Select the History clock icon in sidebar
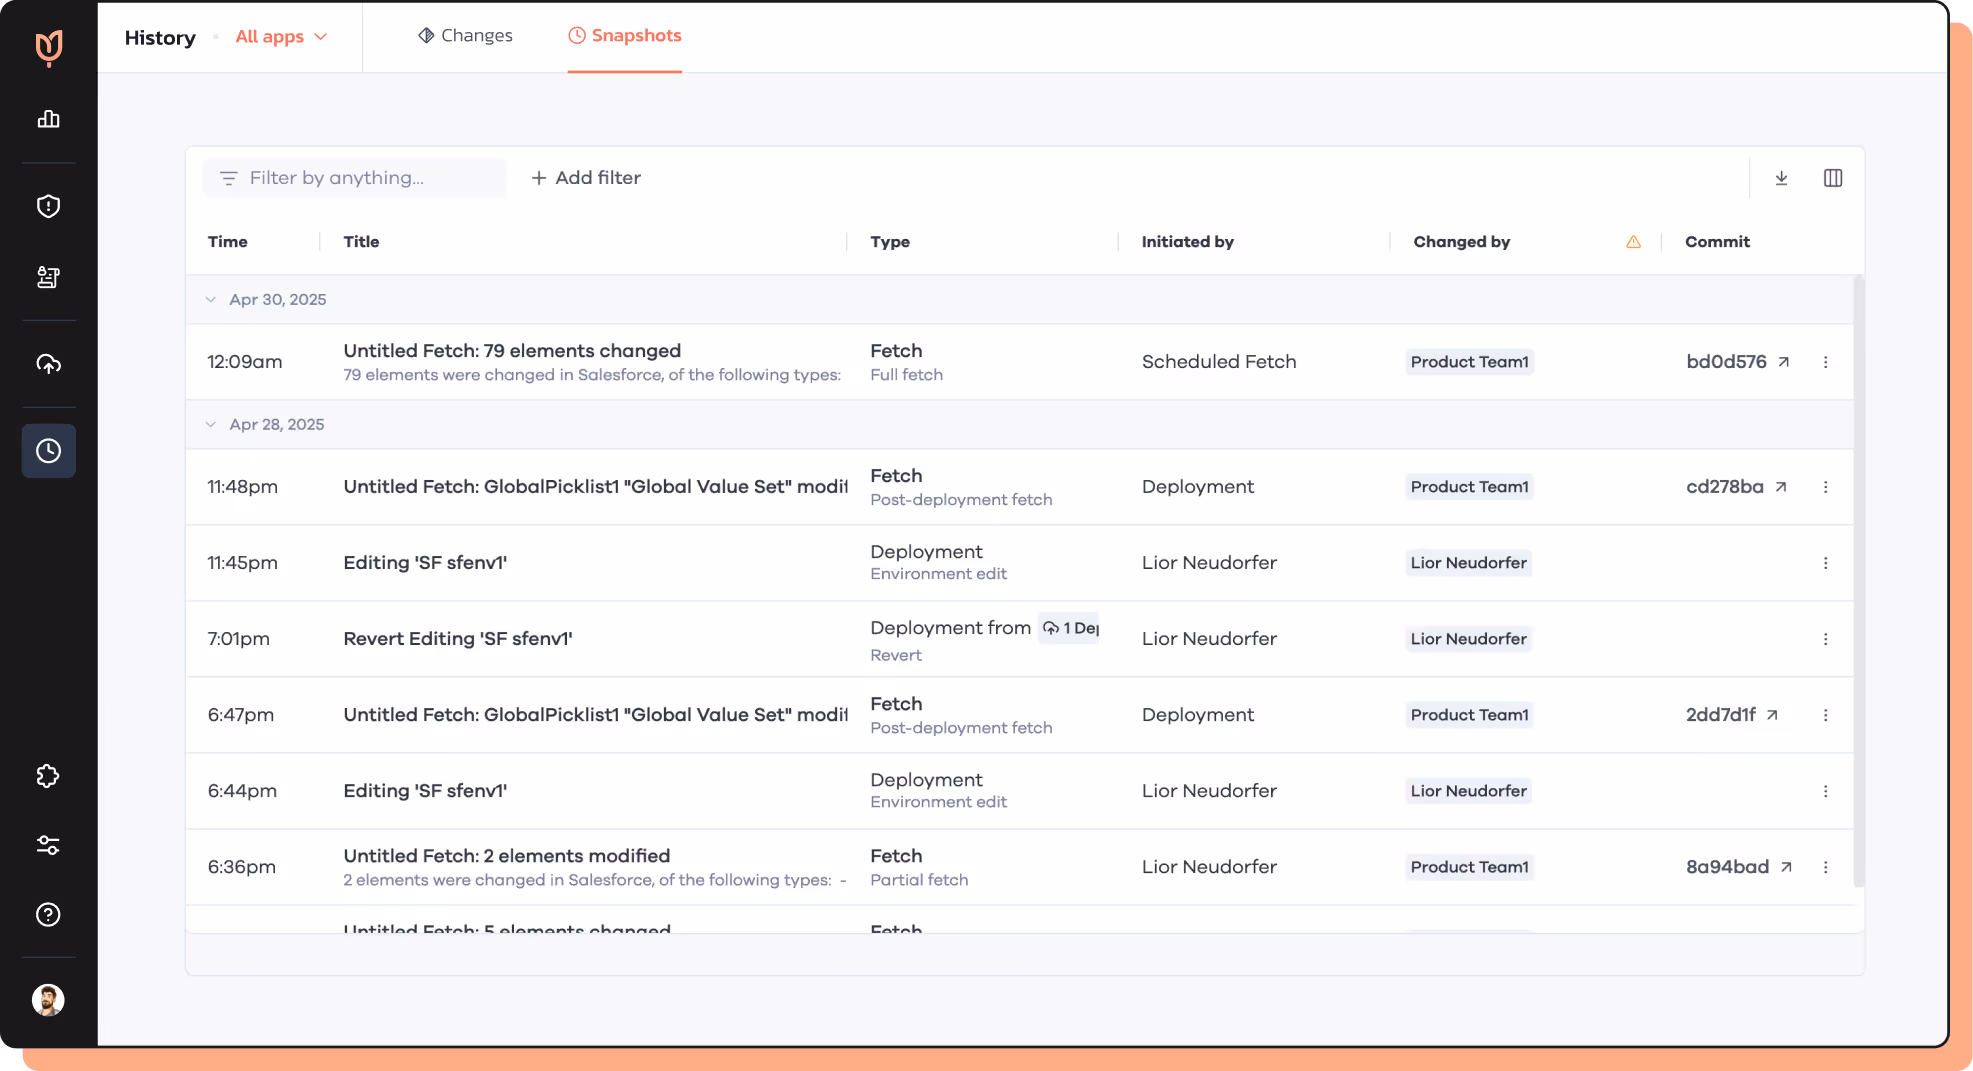 [x=48, y=451]
